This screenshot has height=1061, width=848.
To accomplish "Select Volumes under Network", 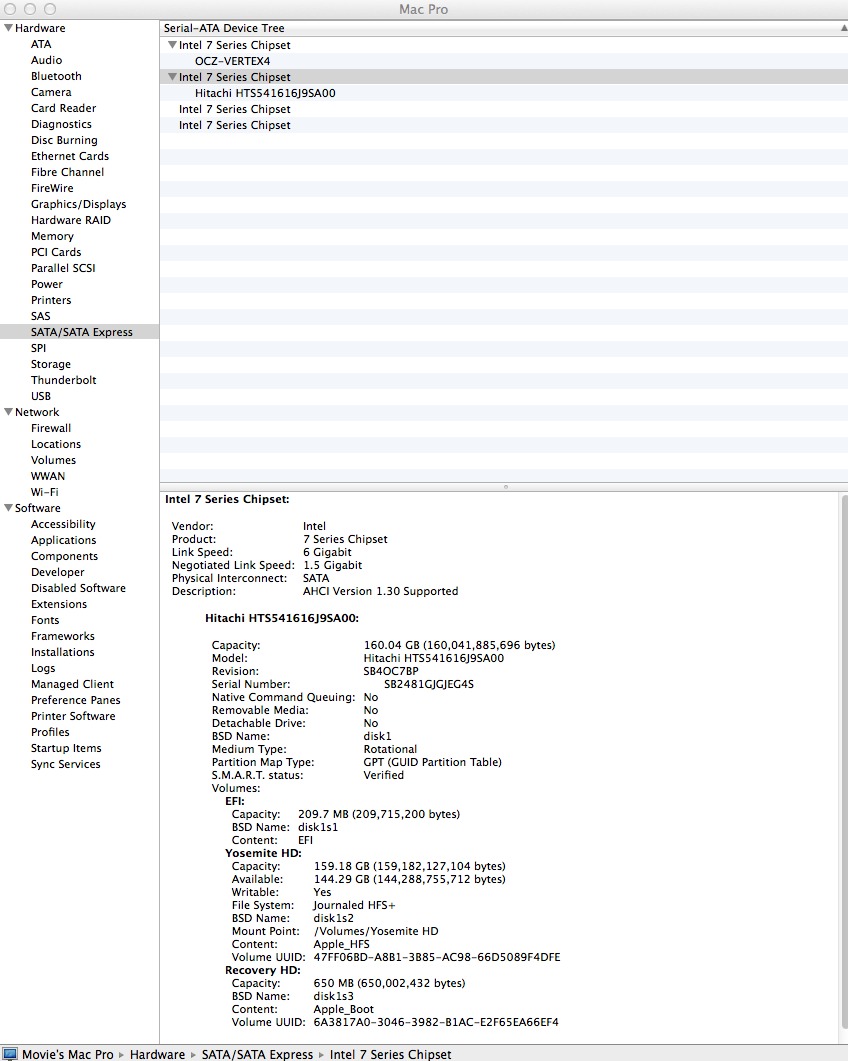I will [x=53, y=460].
